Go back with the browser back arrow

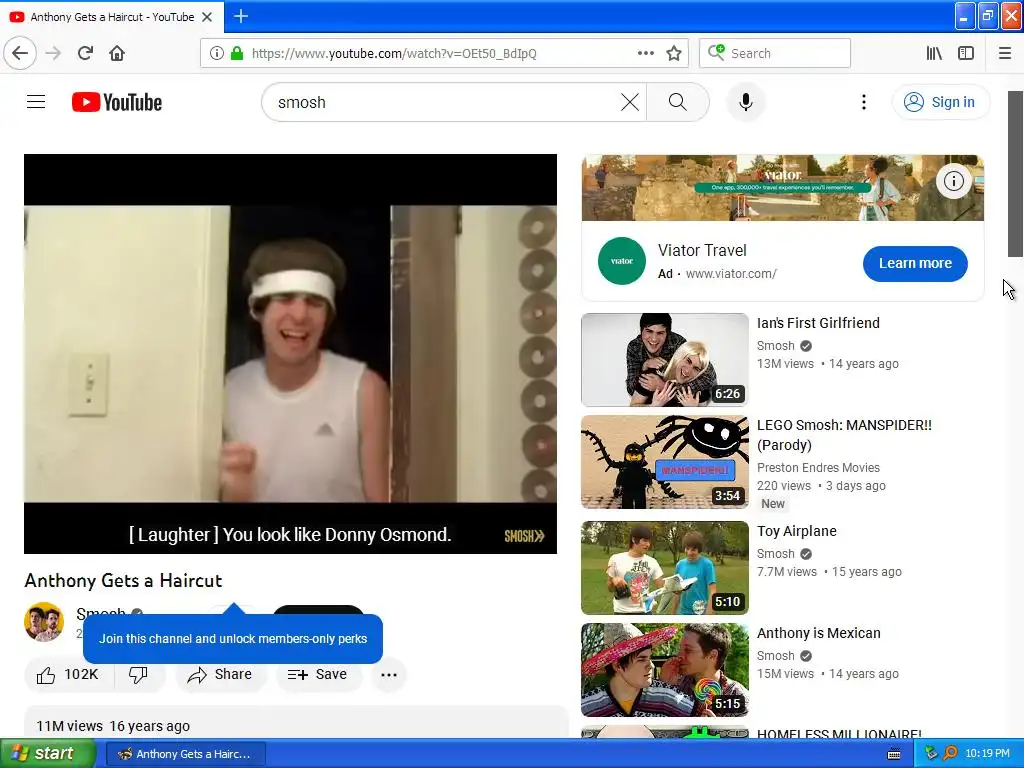click(x=20, y=53)
